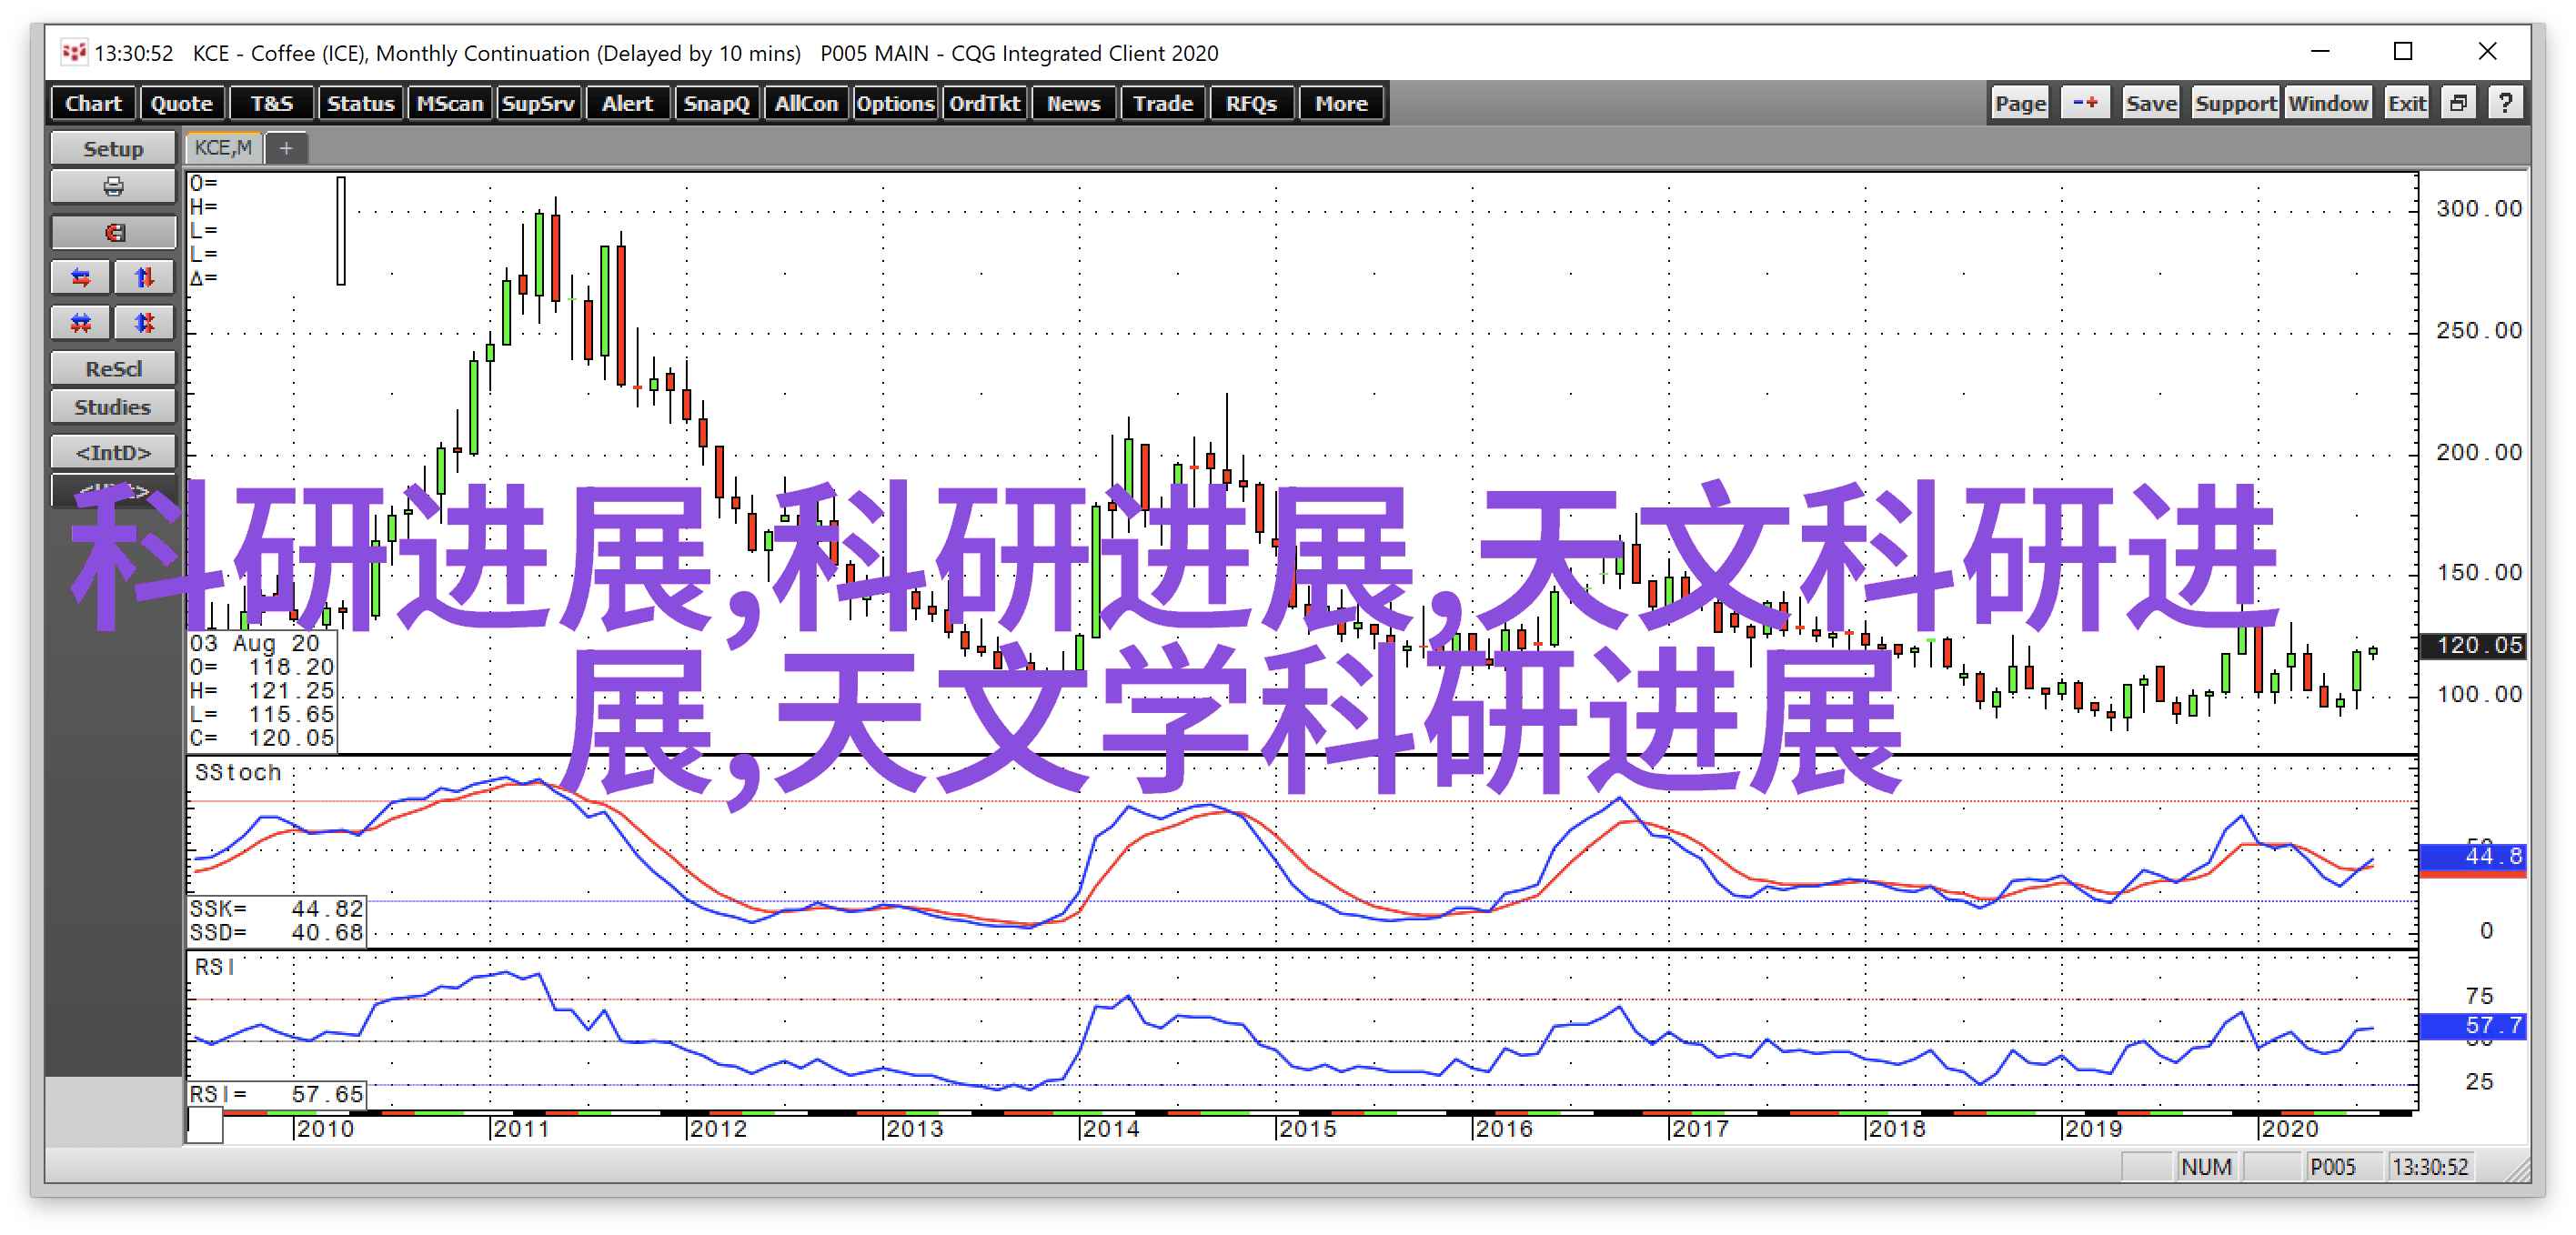Viewport: 2576px width, 1235px height.
Task: Click the vertical compress arrows icon
Action: [x=144, y=322]
